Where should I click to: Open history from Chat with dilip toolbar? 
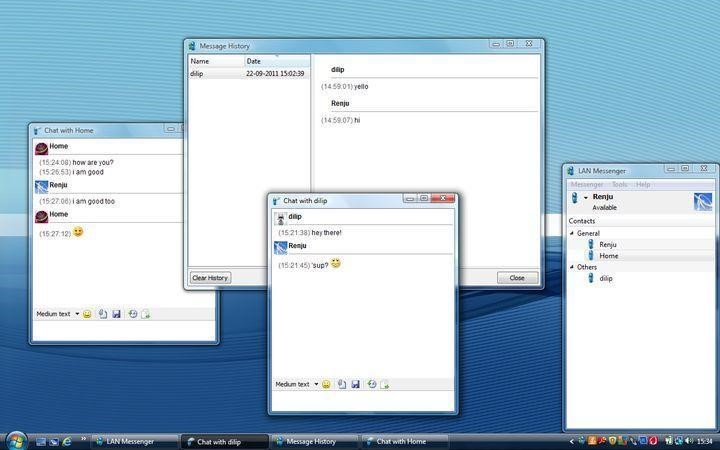(x=372, y=384)
